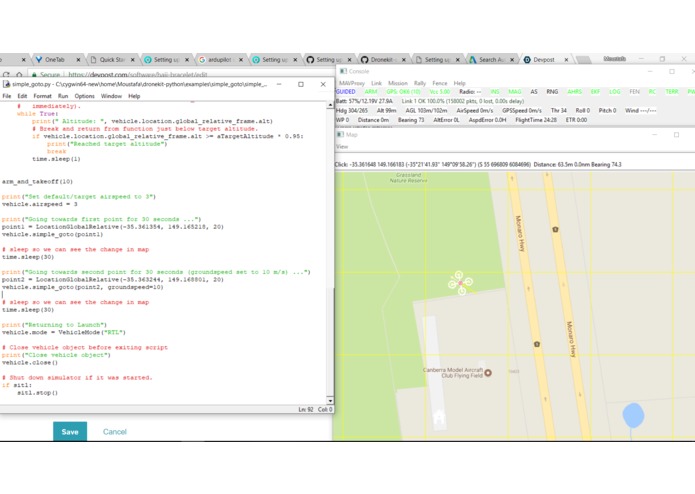695x494 pixels.
Task: Open the File menu in IDLE editor
Action: (7, 96)
